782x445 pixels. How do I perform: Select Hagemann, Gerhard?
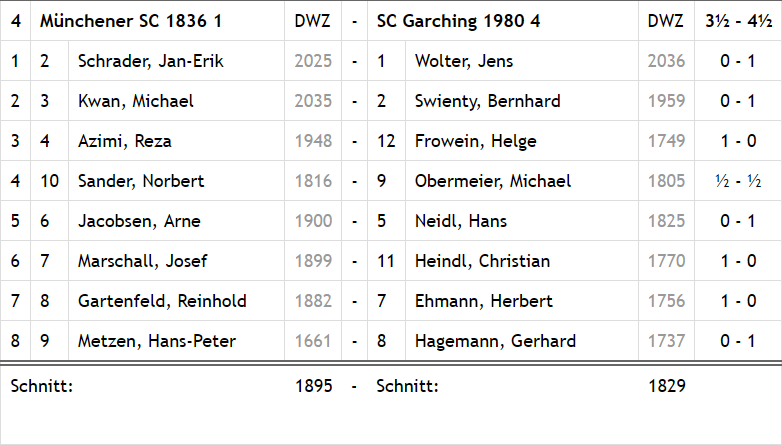click(x=495, y=341)
